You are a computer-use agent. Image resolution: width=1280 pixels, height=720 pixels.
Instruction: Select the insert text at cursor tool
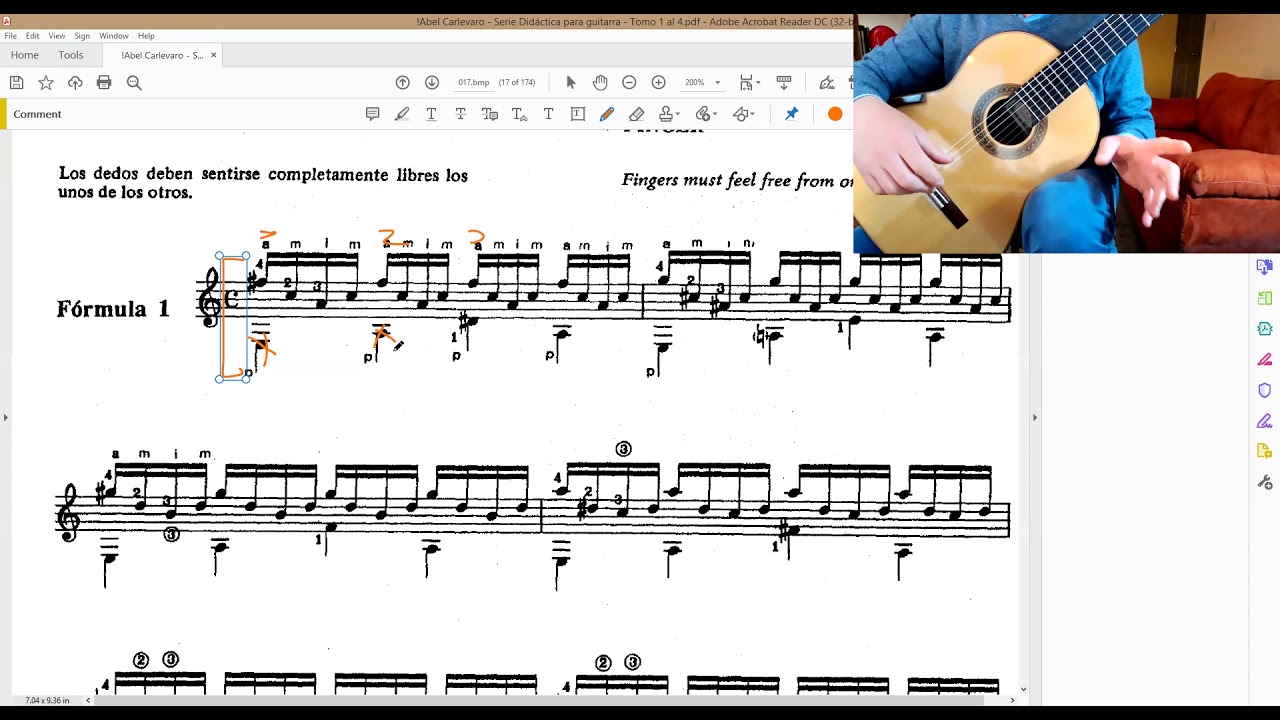(x=519, y=114)
